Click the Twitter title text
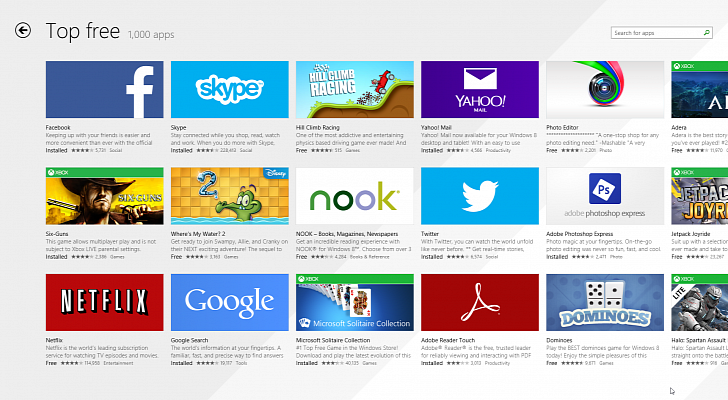 [430, 234]
